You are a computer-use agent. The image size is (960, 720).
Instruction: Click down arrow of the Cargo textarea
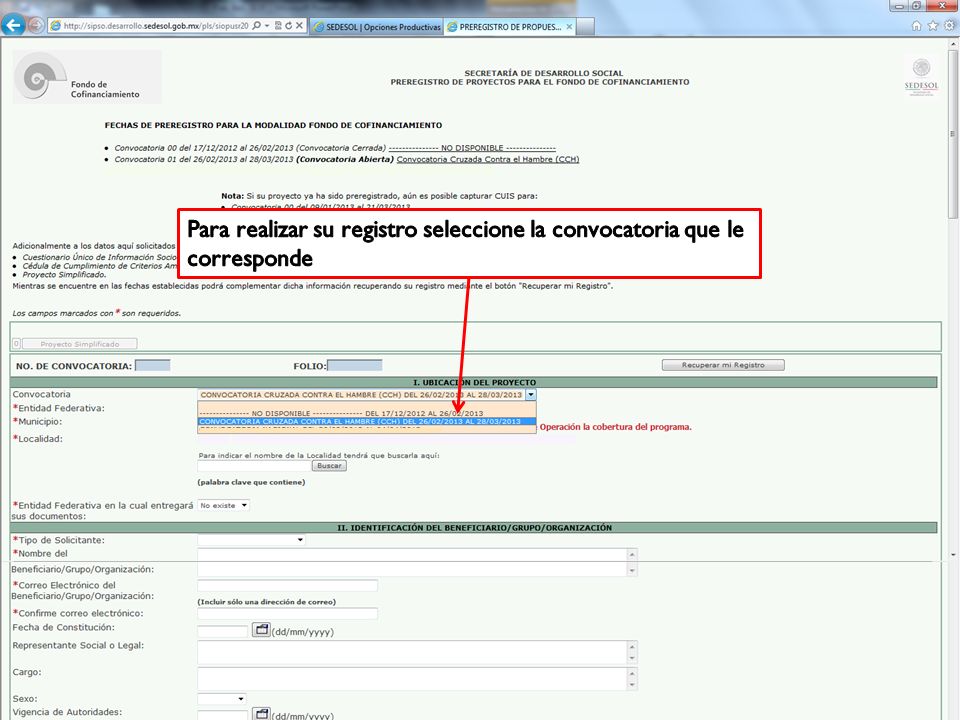click(632, 684)
